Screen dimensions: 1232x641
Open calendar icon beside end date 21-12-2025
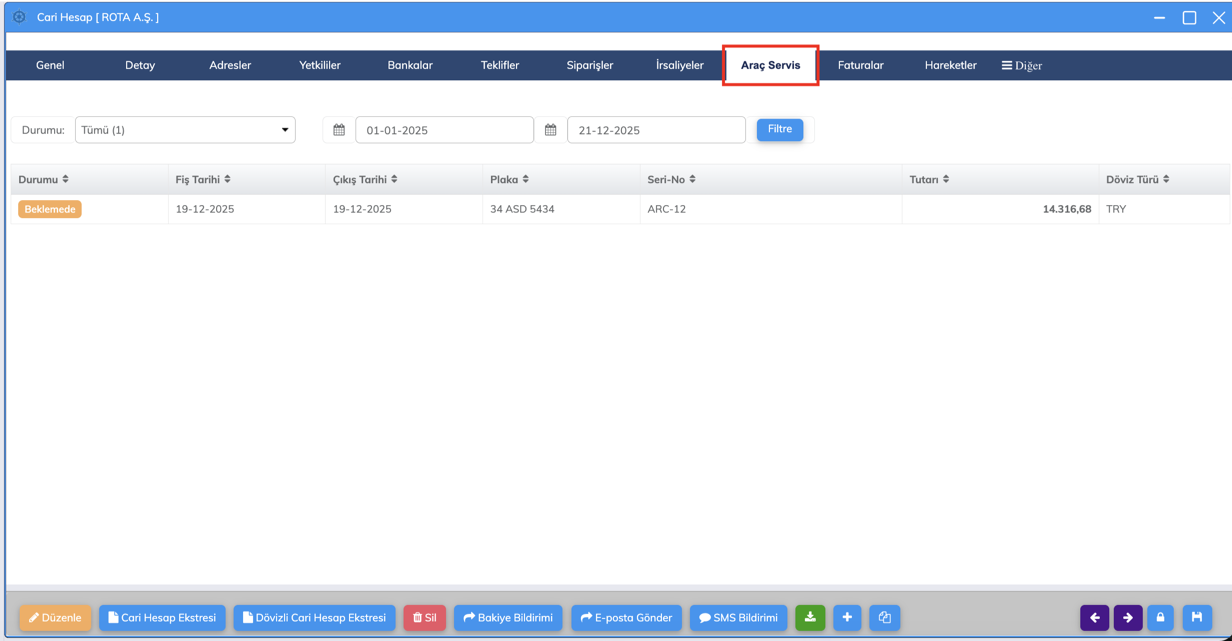pyautogui.click(x=551, y=130)
